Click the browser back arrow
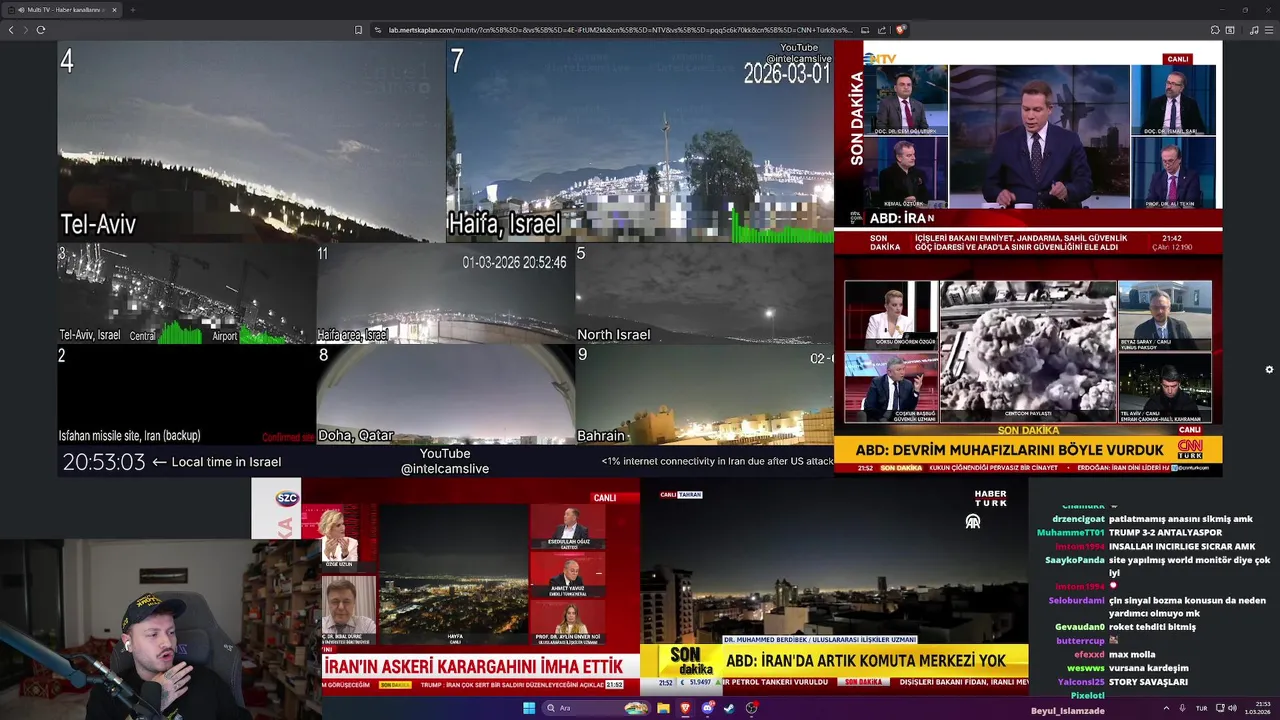 coord(11,30)
